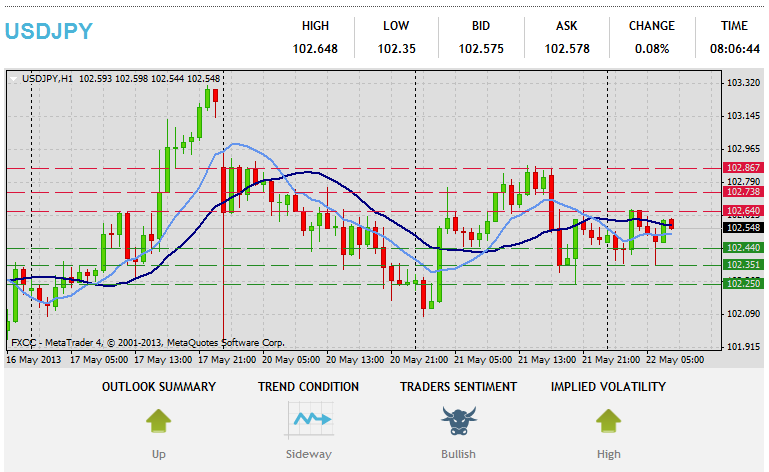Click the High volatility label
Viewport: 769px width, 472px height.
(609, 454)
